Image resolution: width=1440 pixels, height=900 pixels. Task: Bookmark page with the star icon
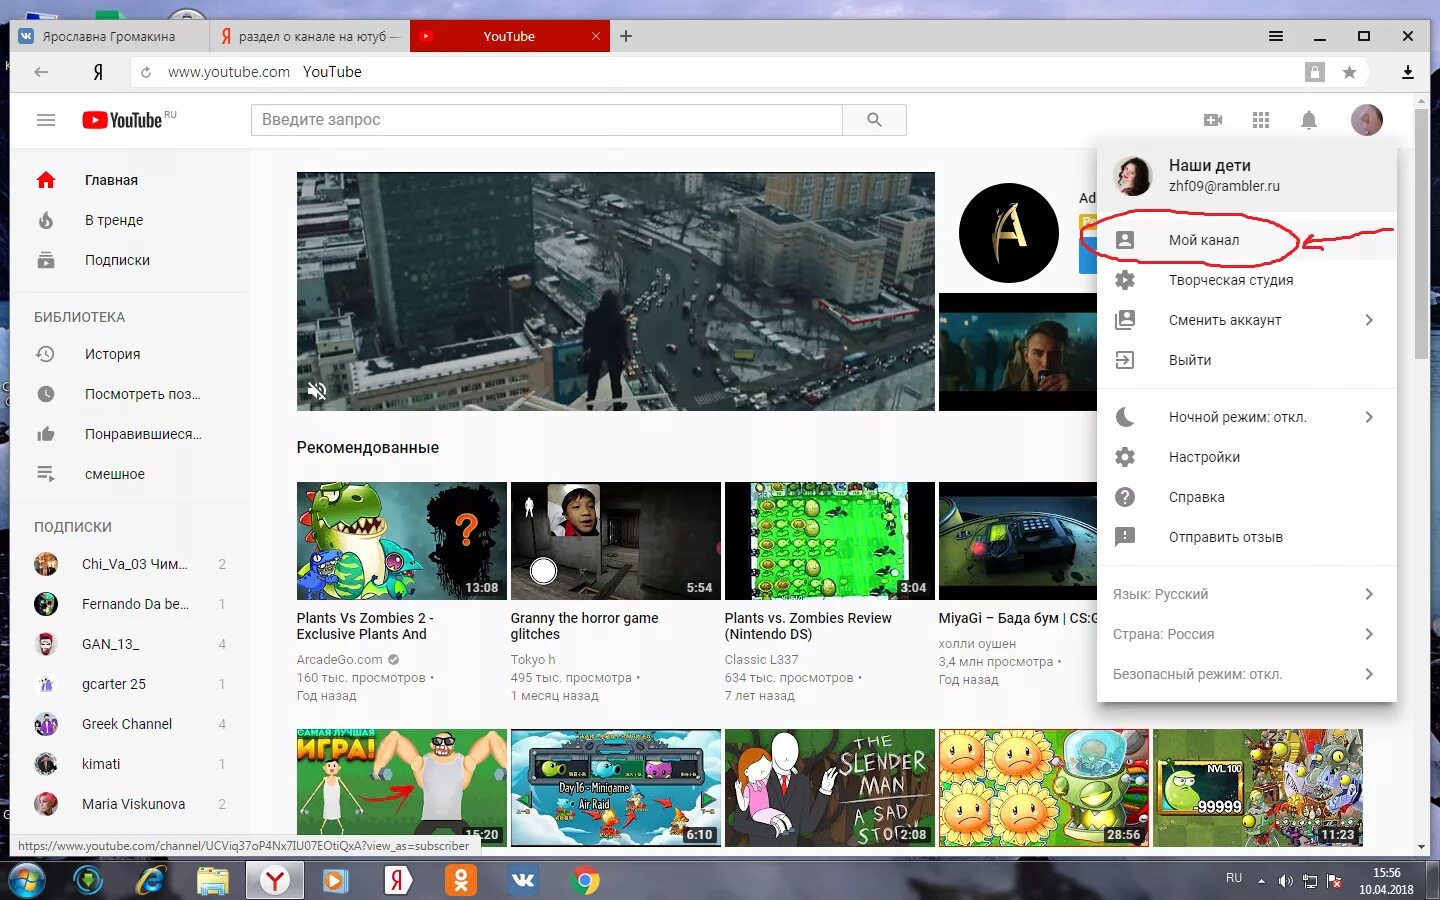[x=1349, y=72]
